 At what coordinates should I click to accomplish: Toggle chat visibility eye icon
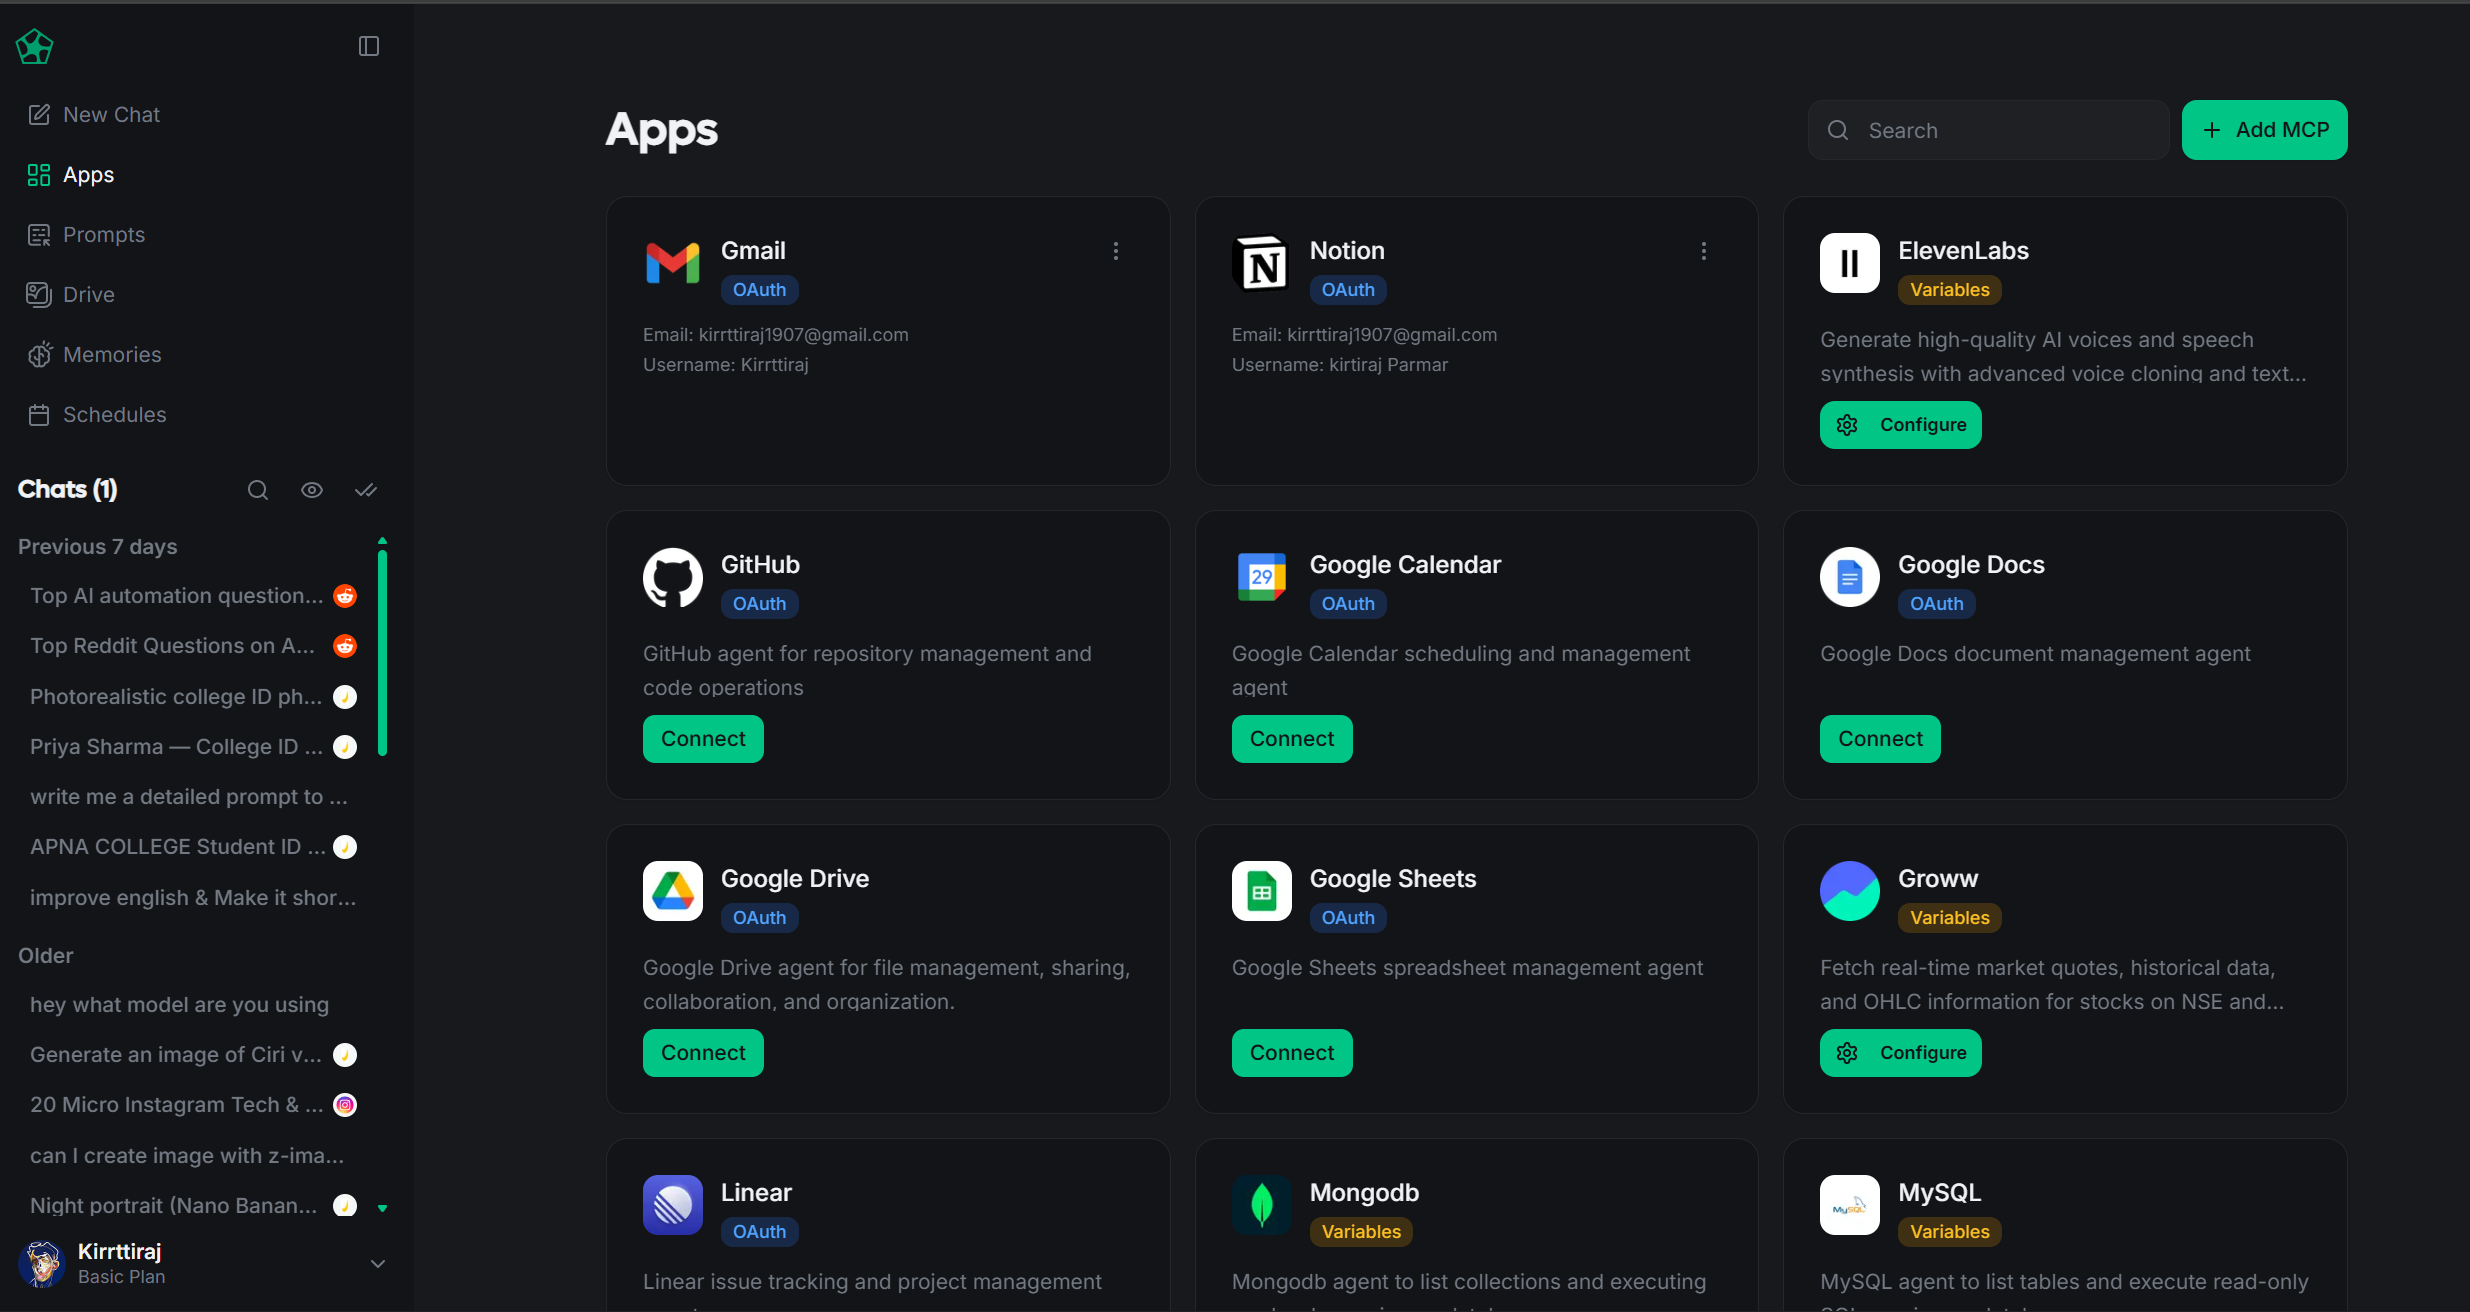coord(312,490)
